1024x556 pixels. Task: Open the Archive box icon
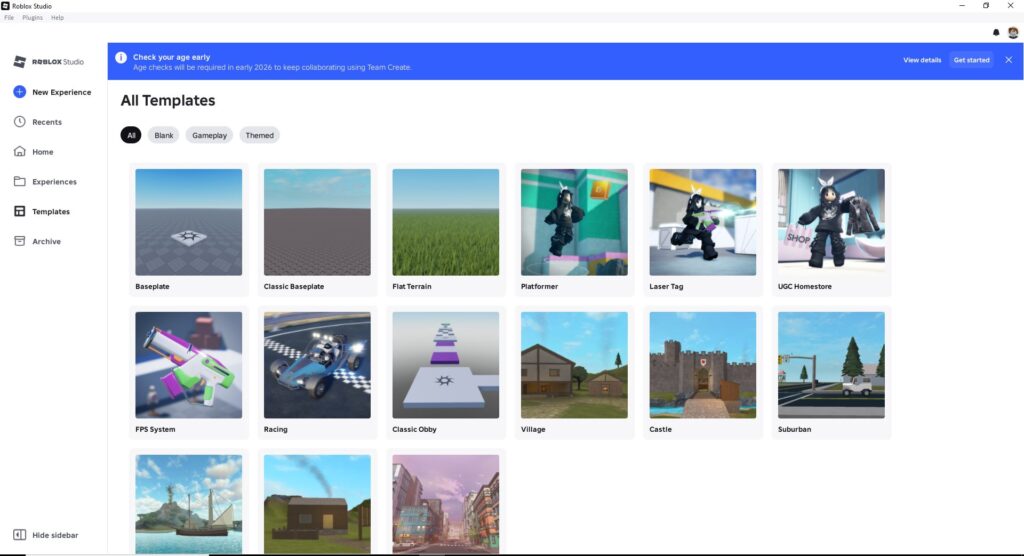pyautogui.click(x=20, y=241)
